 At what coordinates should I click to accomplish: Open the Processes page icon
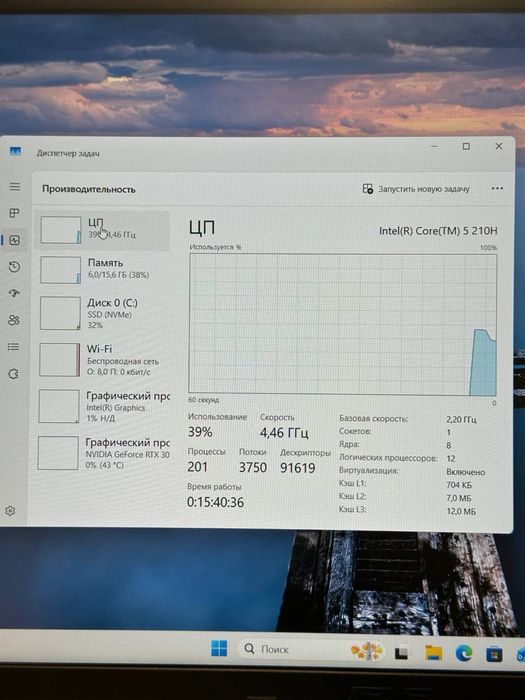pos(14,213)
